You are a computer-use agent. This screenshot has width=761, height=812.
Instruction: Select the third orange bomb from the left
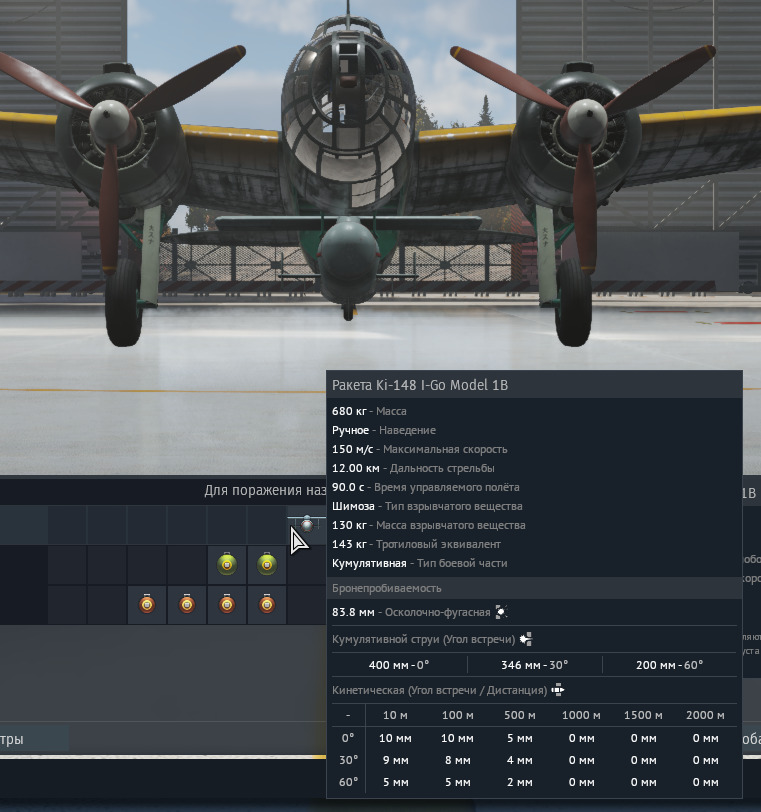227,604
